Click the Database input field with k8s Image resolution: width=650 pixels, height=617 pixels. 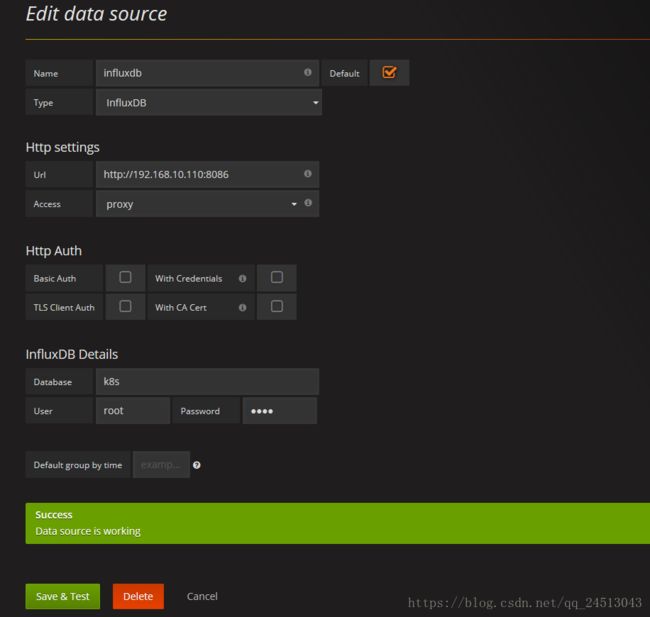pos(207,381)
